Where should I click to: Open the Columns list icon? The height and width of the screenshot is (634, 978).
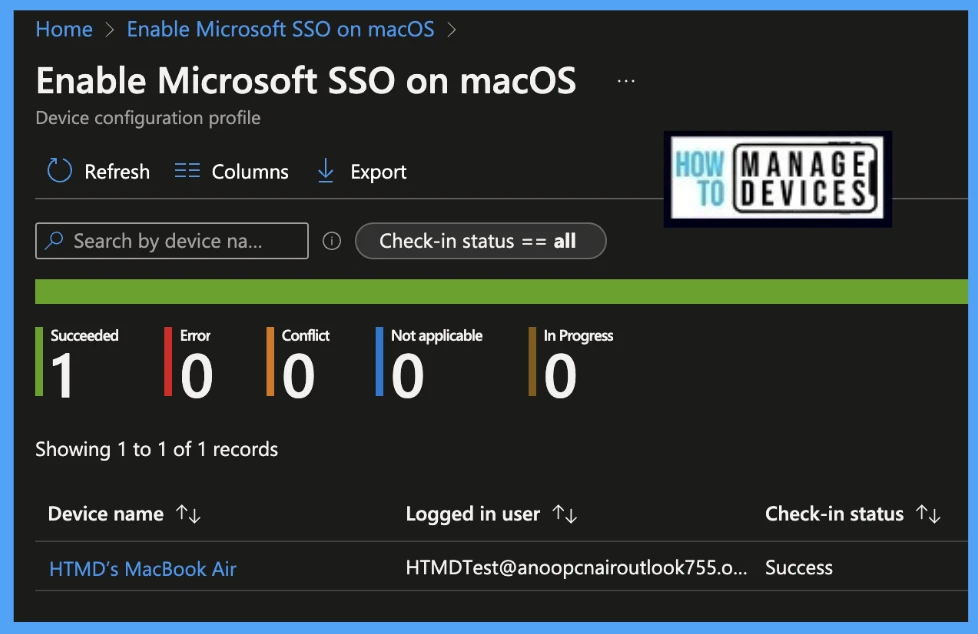coord(187,170)
